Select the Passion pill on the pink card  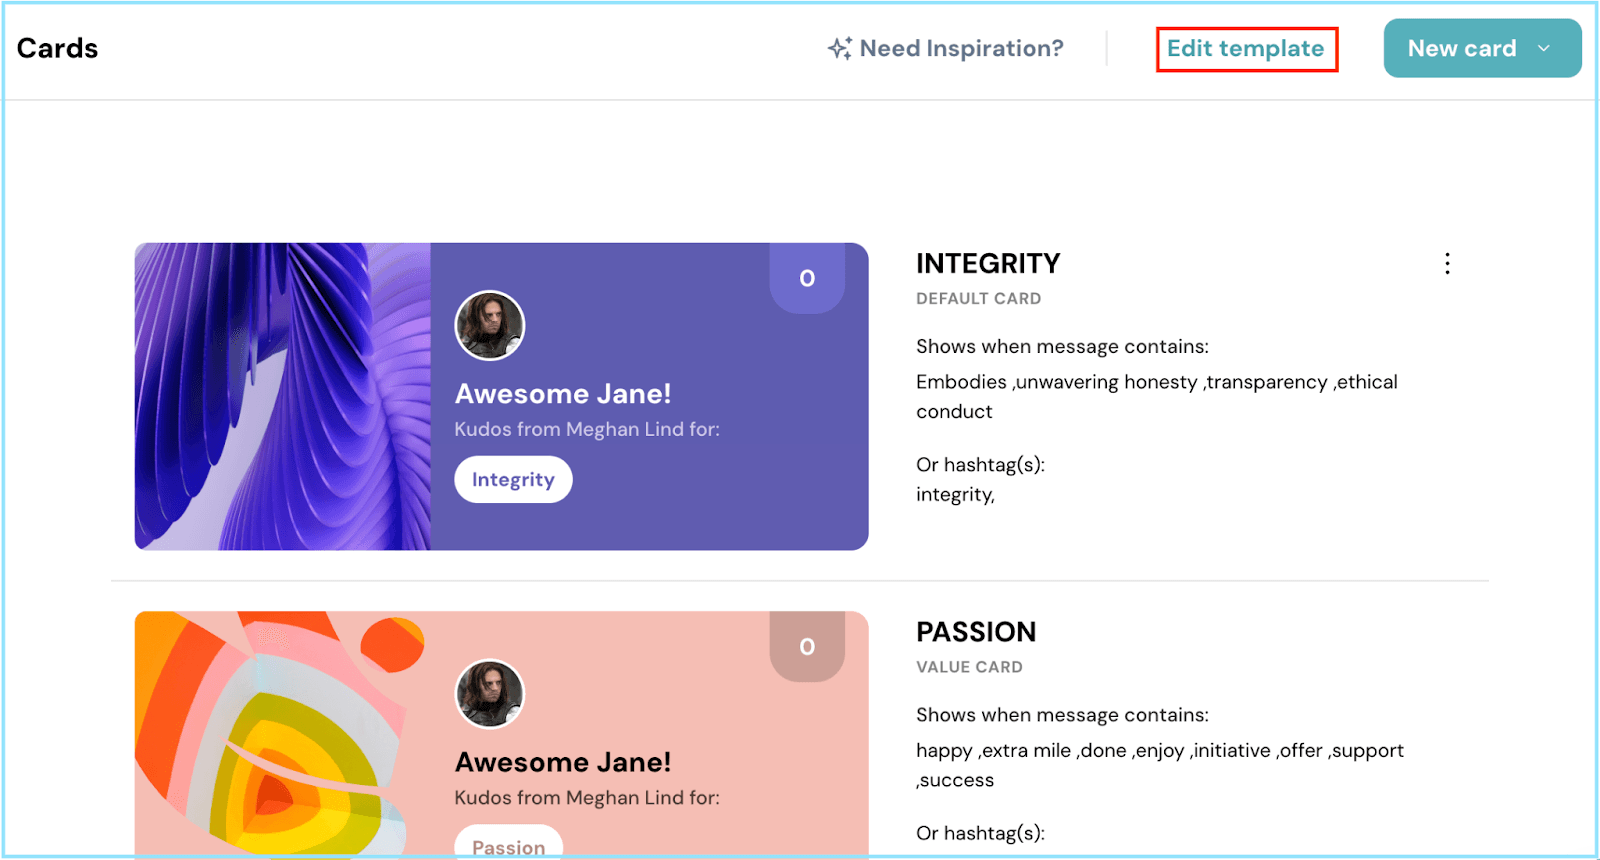[509, 845]
